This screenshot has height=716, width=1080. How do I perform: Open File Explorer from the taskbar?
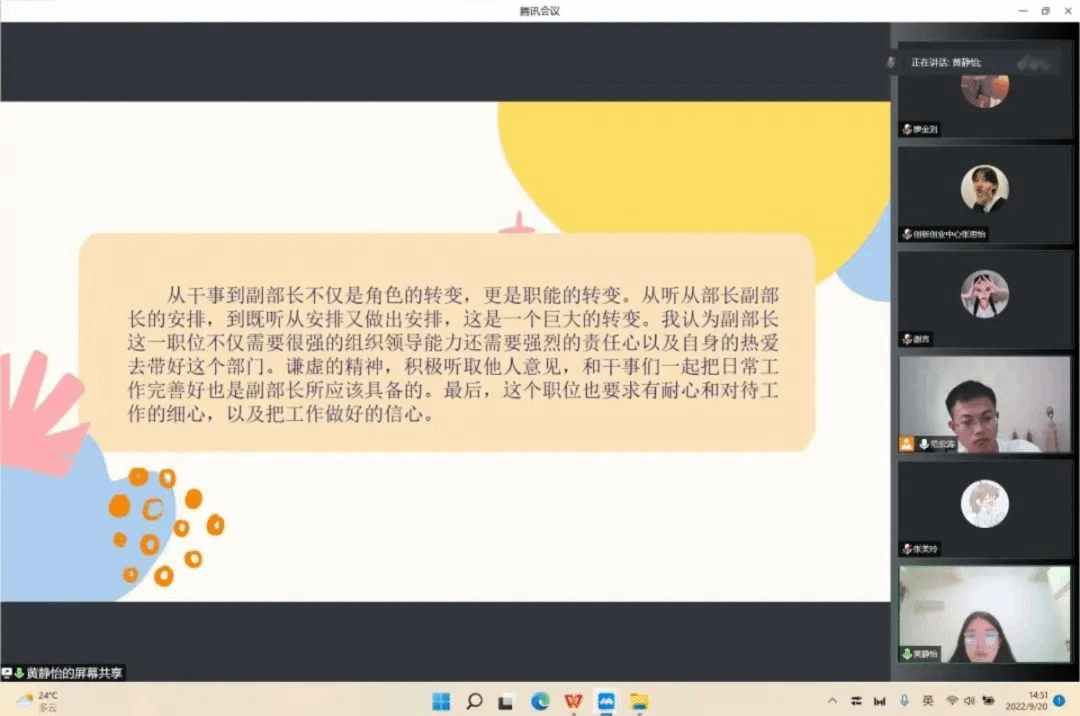pos(639,701)
